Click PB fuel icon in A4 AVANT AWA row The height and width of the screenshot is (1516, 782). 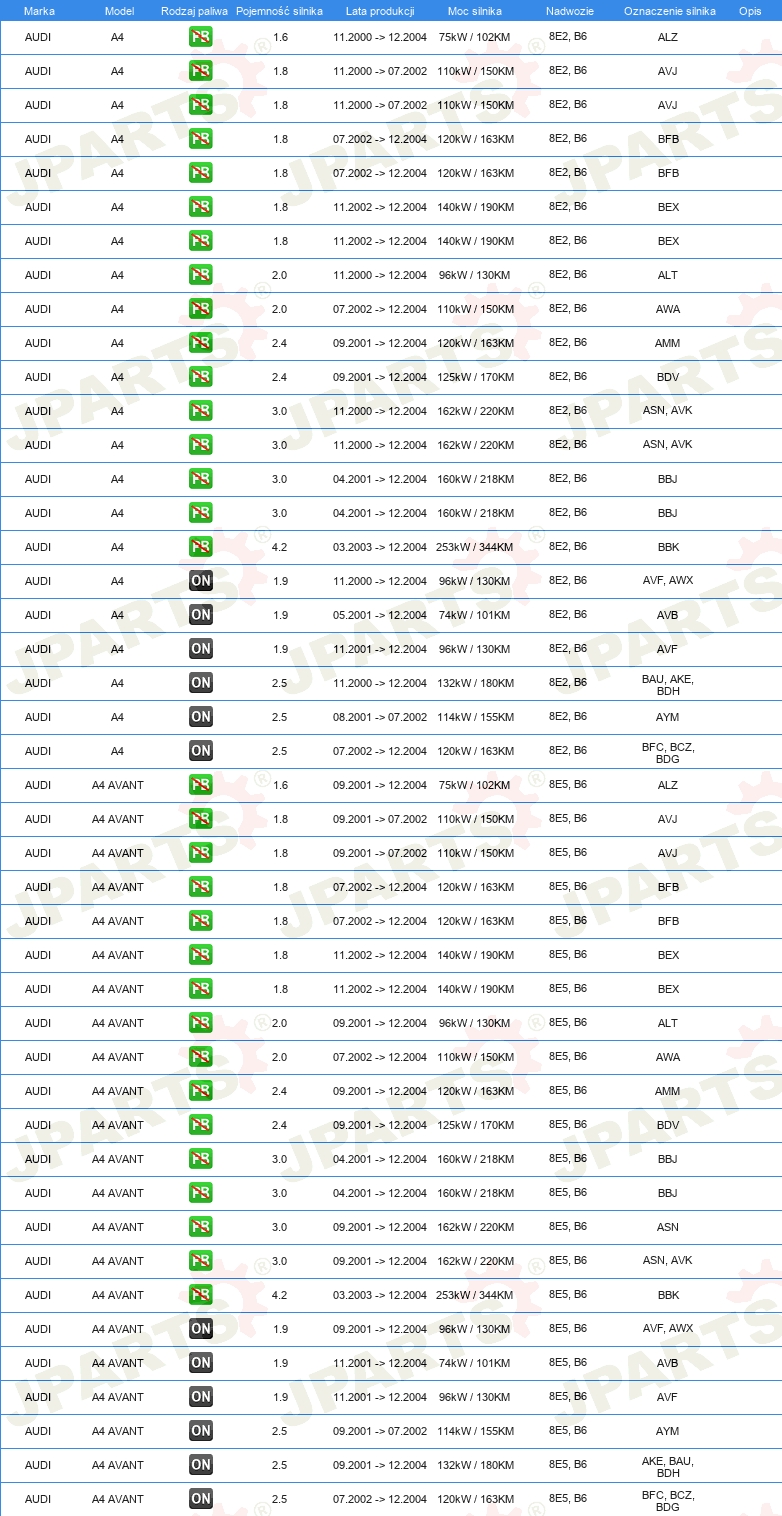pyautogui.click(x=201, y=1058)
